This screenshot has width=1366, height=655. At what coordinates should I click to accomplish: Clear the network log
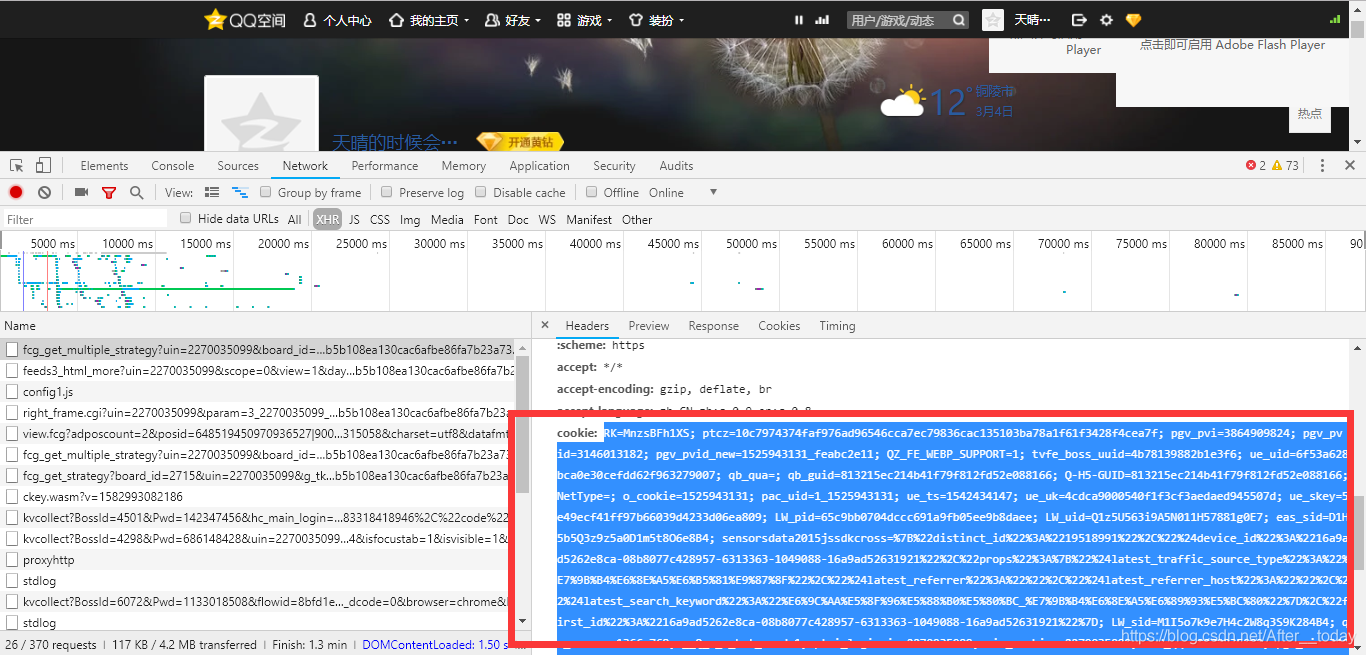pos(44,192)
